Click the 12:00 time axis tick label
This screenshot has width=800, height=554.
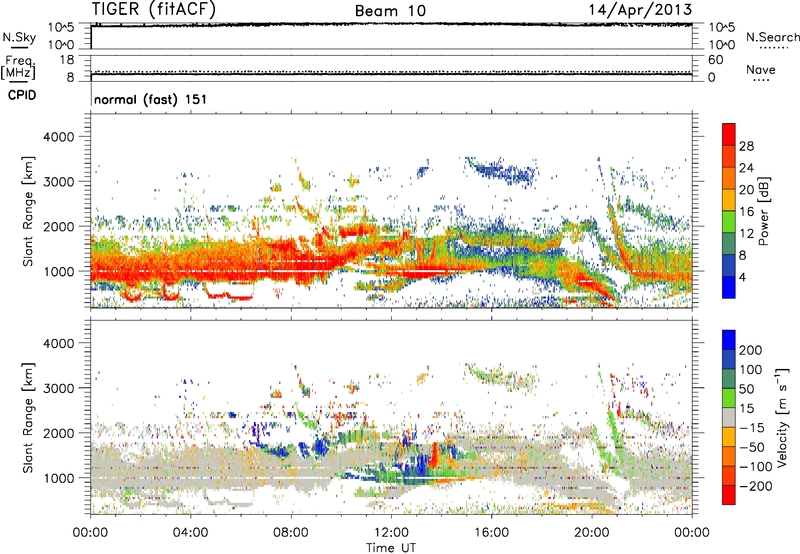391,533
